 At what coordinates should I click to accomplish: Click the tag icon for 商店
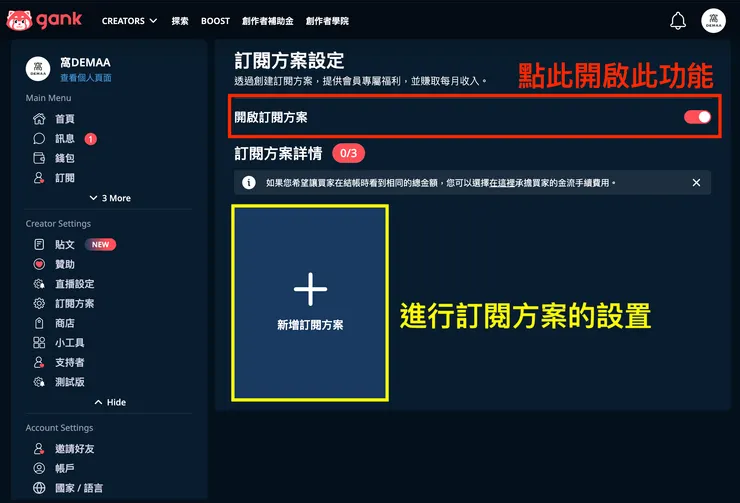[x=39, y=323]
